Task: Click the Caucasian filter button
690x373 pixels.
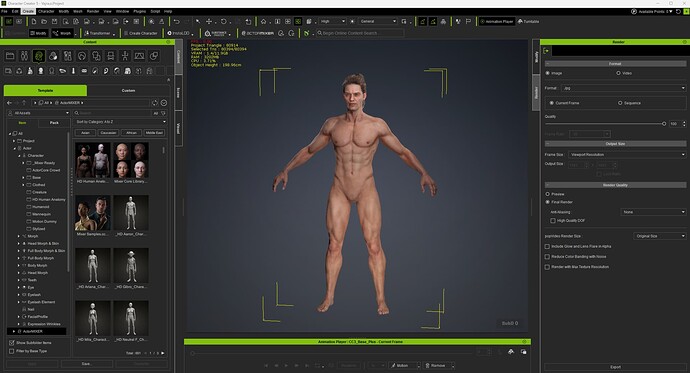Action: tap(108, 132)
